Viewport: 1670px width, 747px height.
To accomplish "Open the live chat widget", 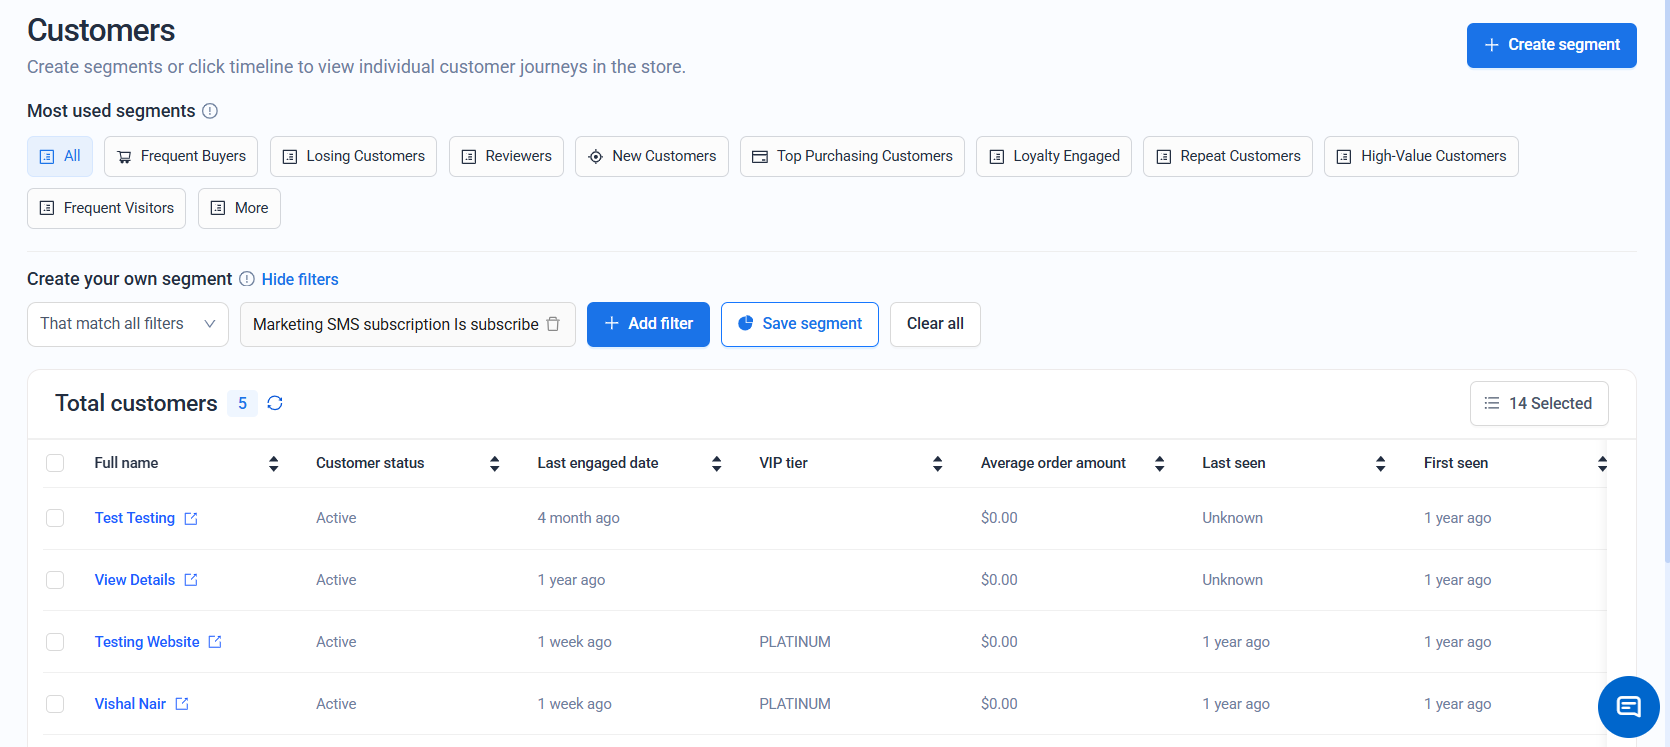I will (x=1628, y=707).
